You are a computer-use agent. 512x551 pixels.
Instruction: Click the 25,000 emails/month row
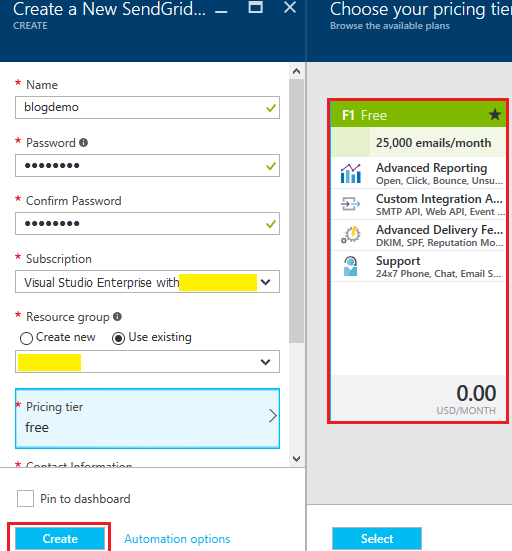pyautogui.click(x=418, y=142)
